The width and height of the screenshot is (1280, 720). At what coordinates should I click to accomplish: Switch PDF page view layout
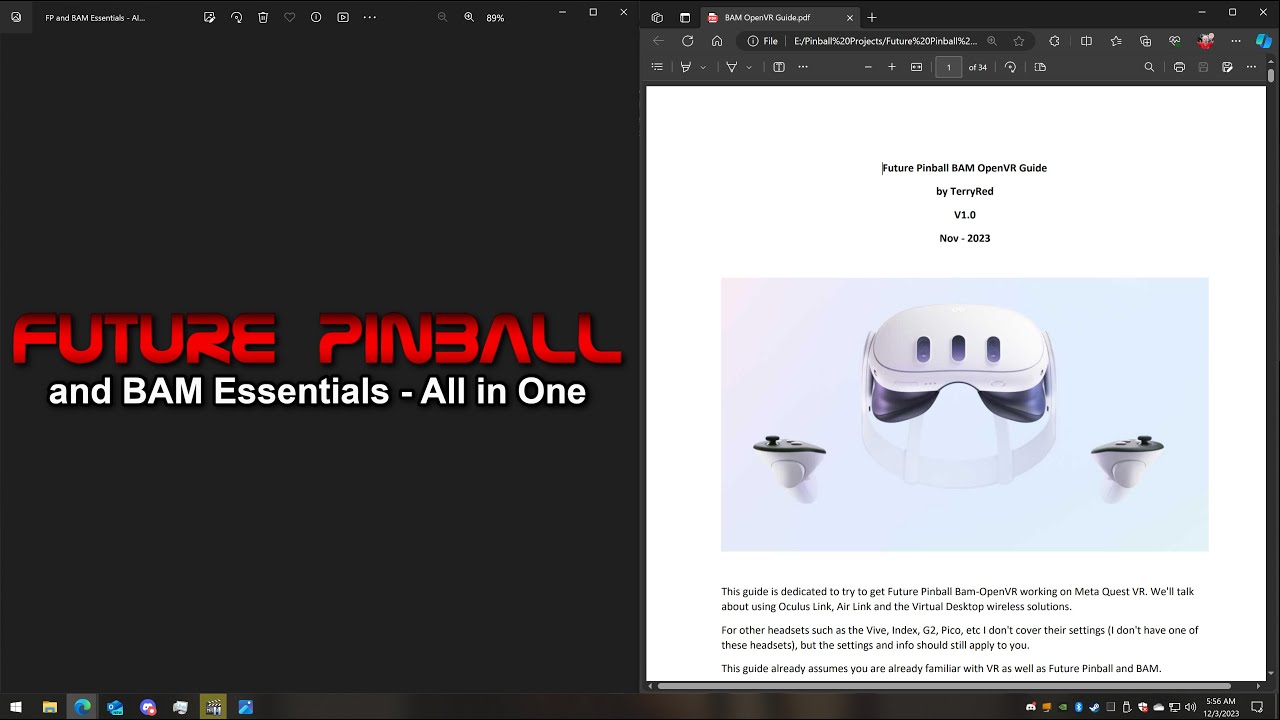point(1040,67)
